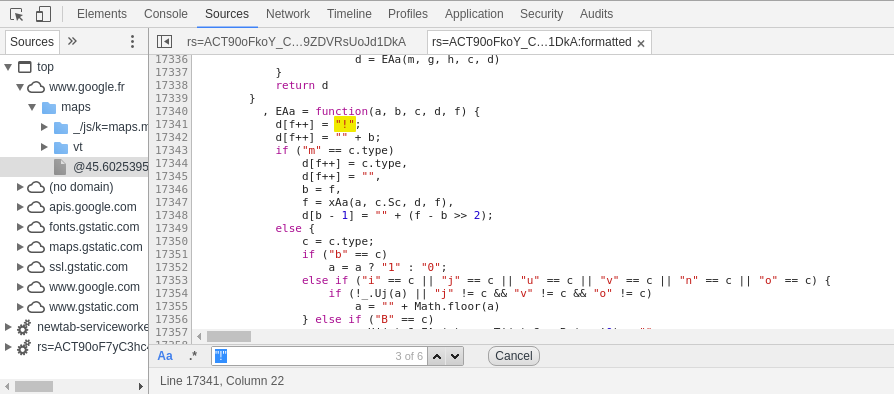Focus the search text input field
Screen dimensions: 894x394
point(319,356)
